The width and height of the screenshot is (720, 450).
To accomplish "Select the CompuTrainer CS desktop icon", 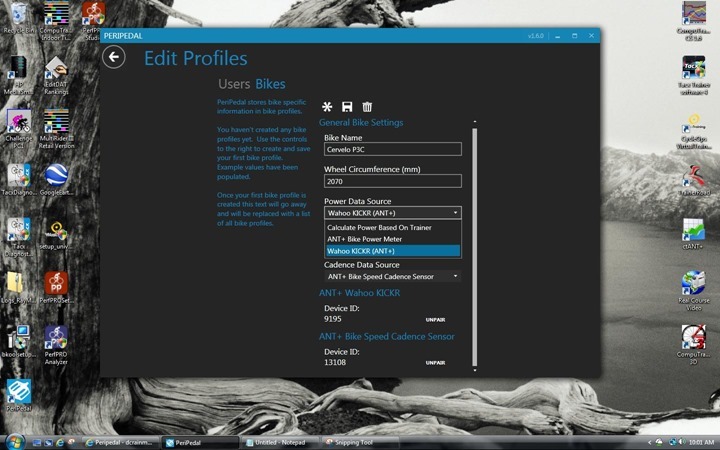I will pyautogui.click(x=693, y=22).
